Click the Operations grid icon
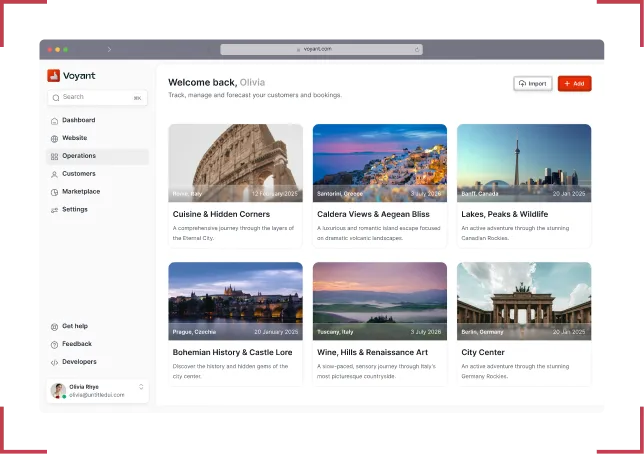 (54, 157)
